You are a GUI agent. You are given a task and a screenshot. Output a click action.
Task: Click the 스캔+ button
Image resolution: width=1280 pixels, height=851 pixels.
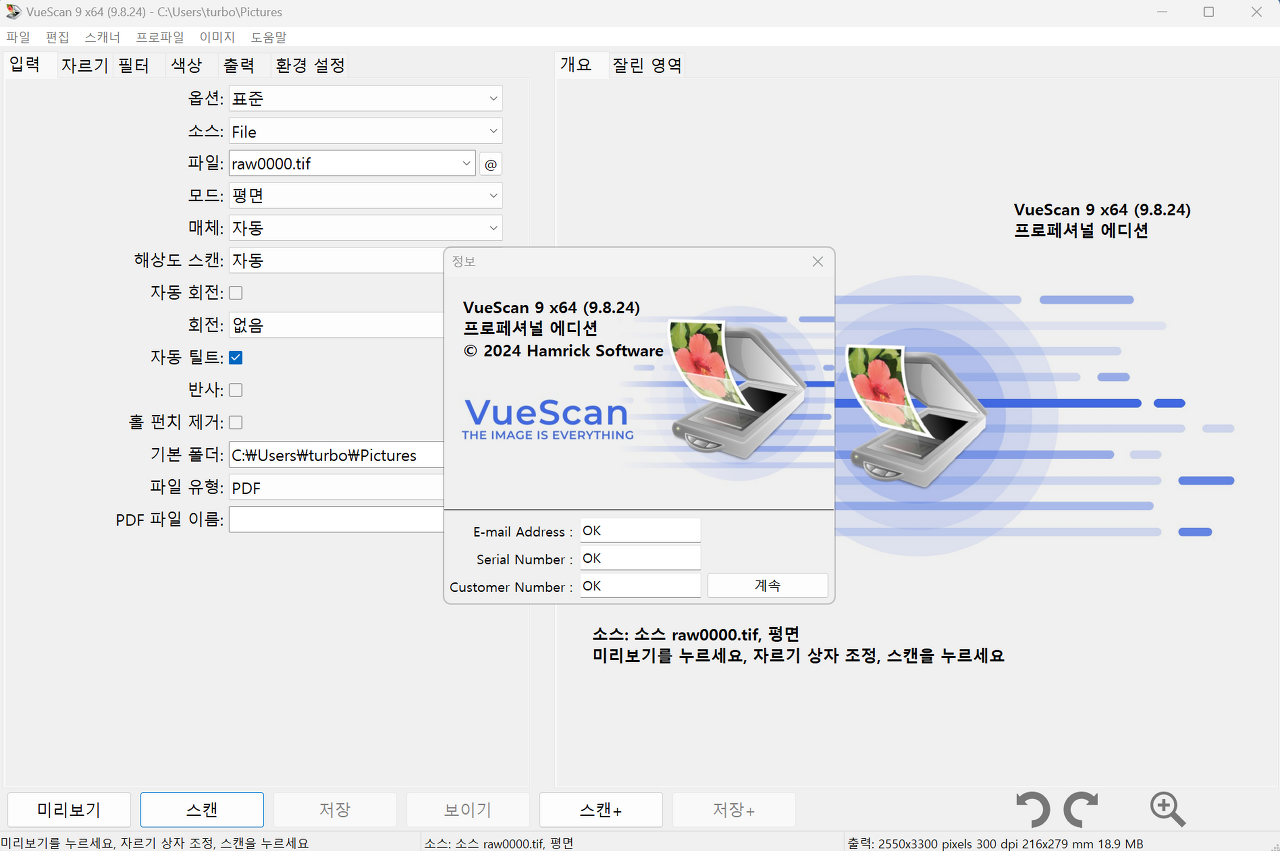click(601, 810)
